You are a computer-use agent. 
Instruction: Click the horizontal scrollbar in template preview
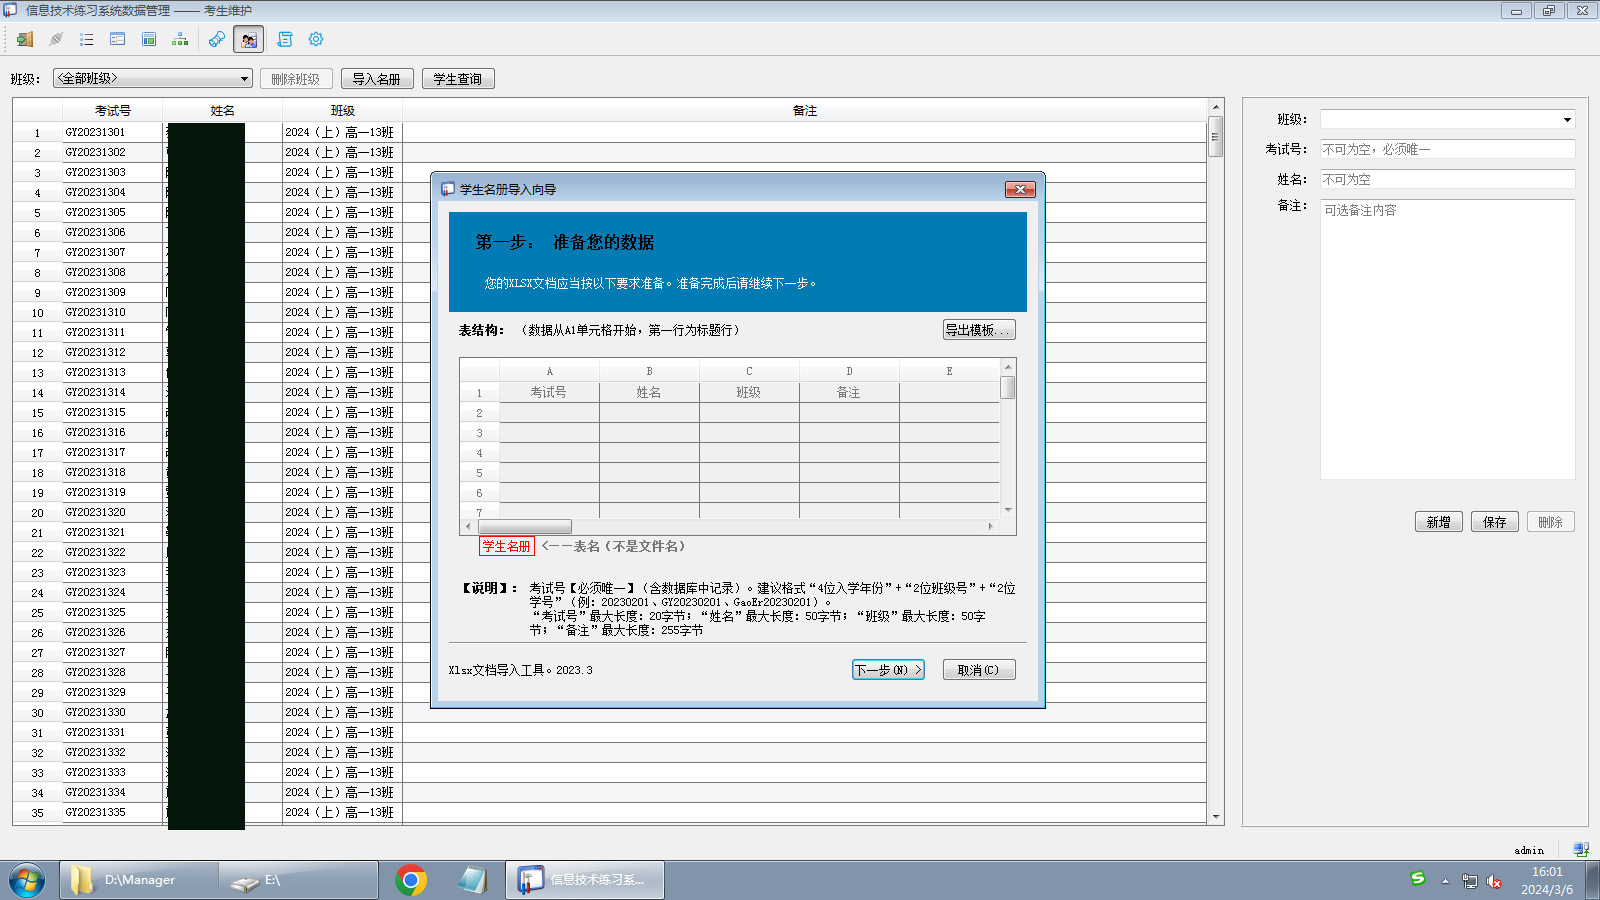(x=525, y=526)
